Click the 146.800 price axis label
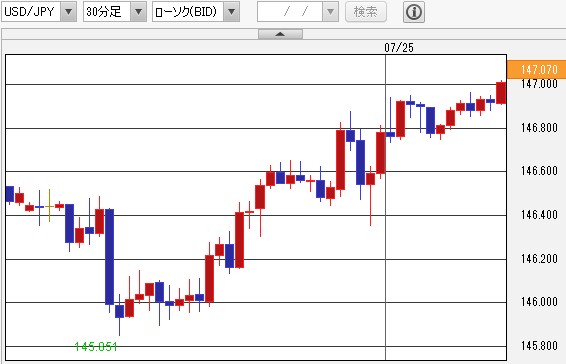The width and height of the screenshot is (566, 364). pos(539,127)
